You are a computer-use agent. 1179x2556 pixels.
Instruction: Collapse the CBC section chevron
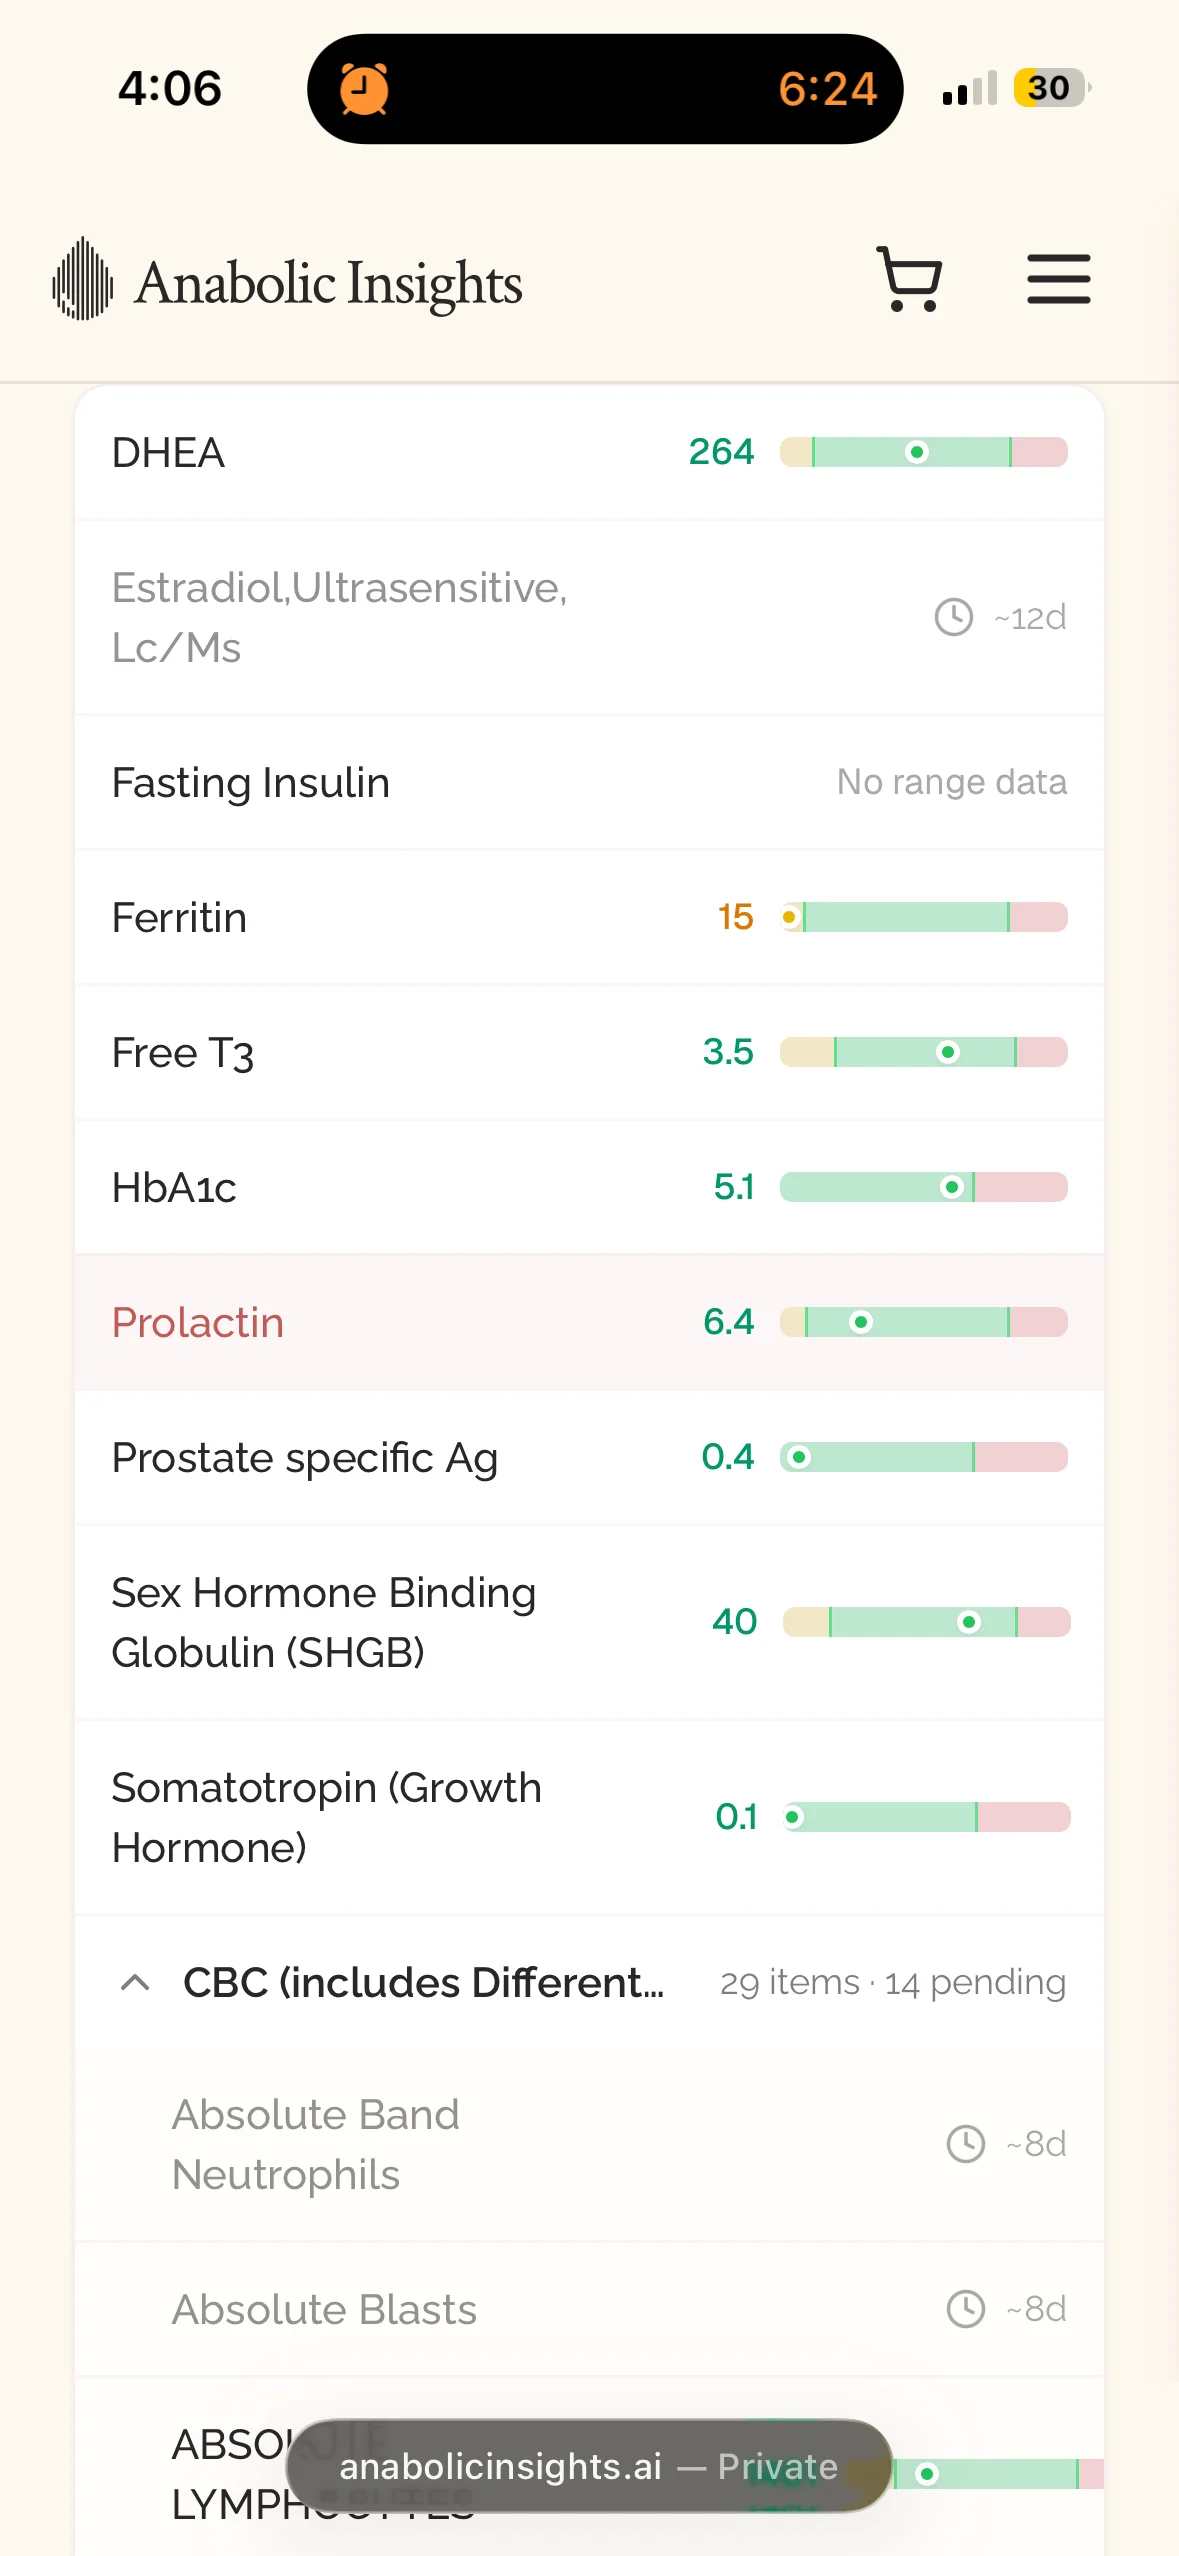pyautogui.click(x=135, y=1982)
